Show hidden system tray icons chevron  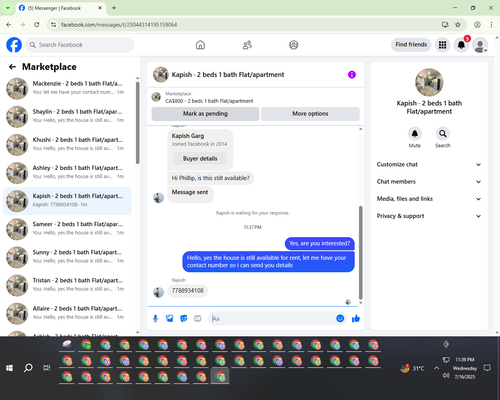click(x=436, y=368)
